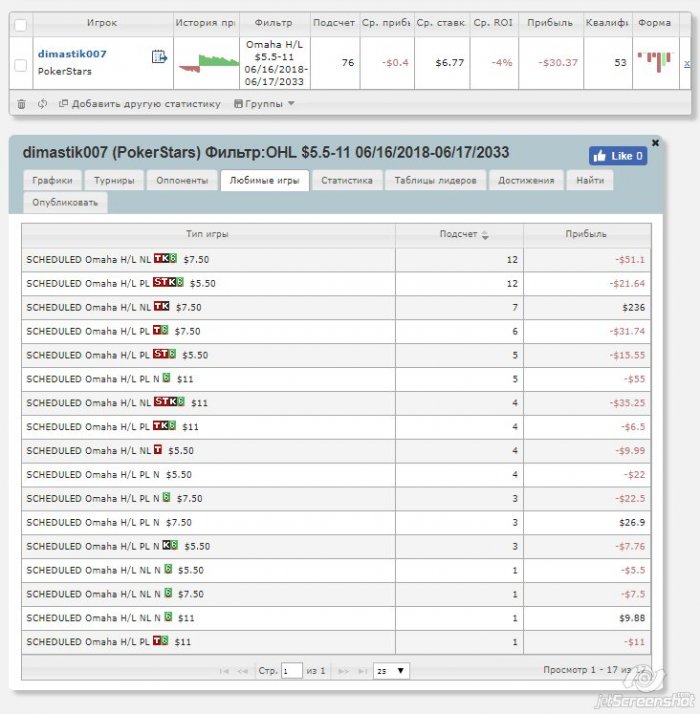Screen dimensions: 700x714
Task: Open the Группы dropdown menu
Action: pyautogui.click(x=264, y=103)
